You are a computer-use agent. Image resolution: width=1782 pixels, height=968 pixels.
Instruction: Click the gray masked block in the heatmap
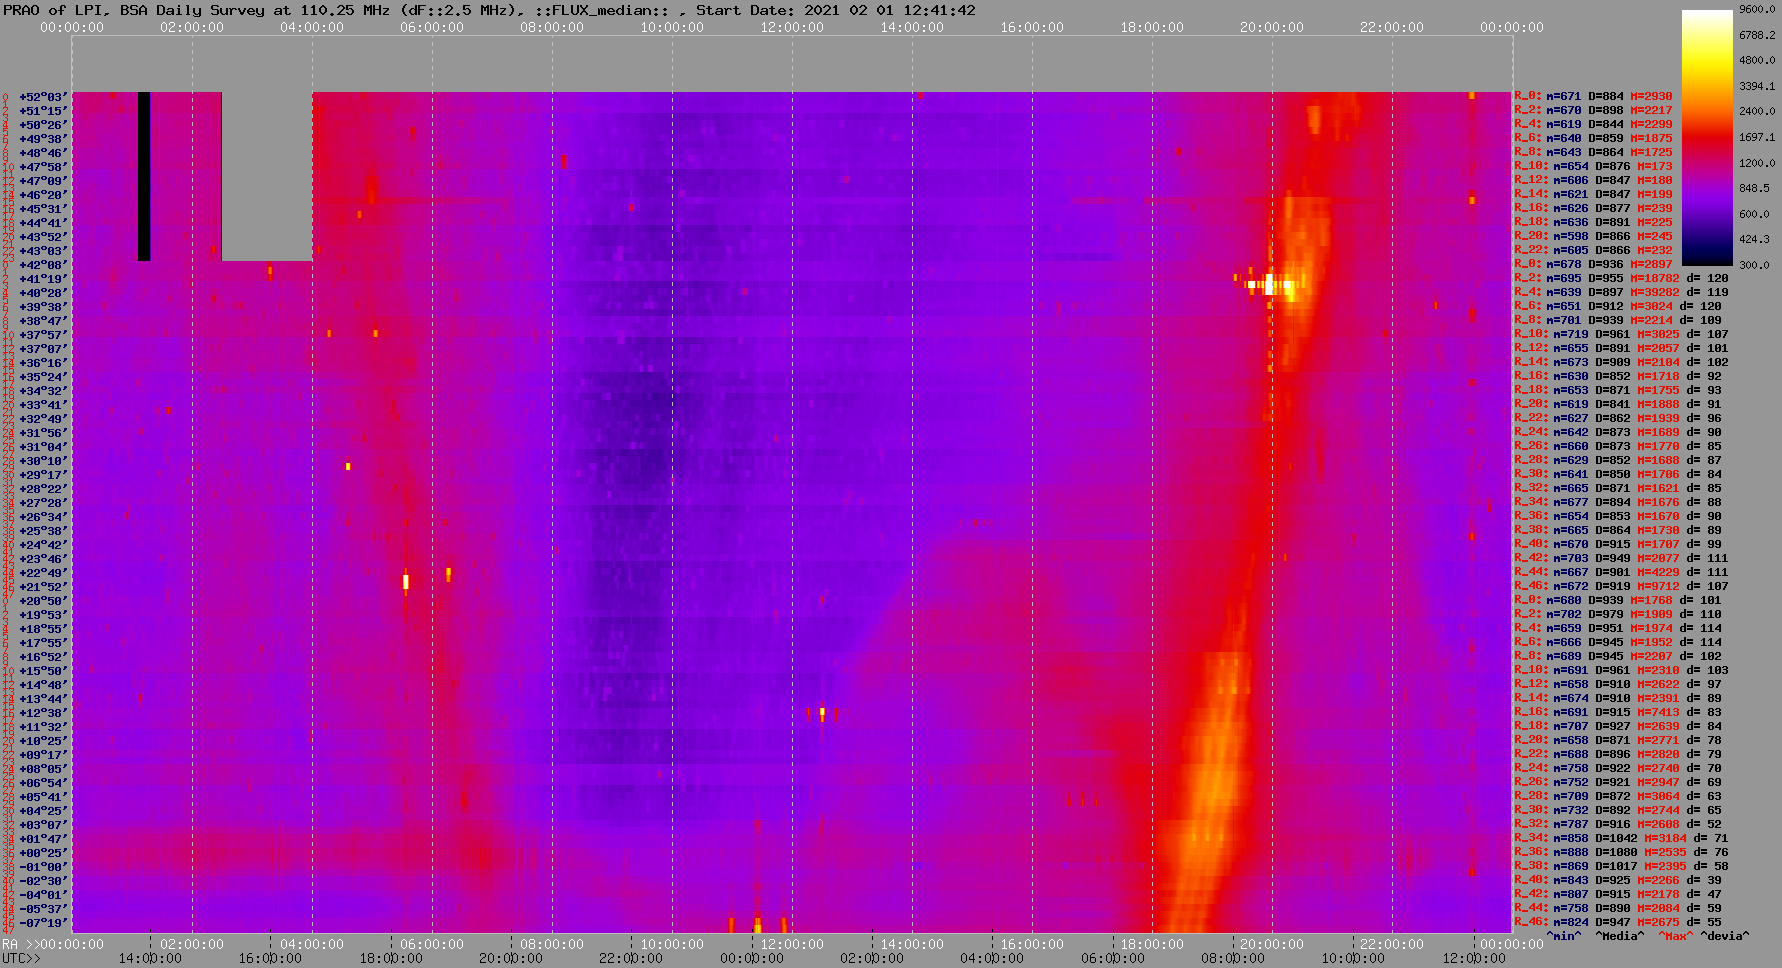pyautogui.click(x=267, y=176)
